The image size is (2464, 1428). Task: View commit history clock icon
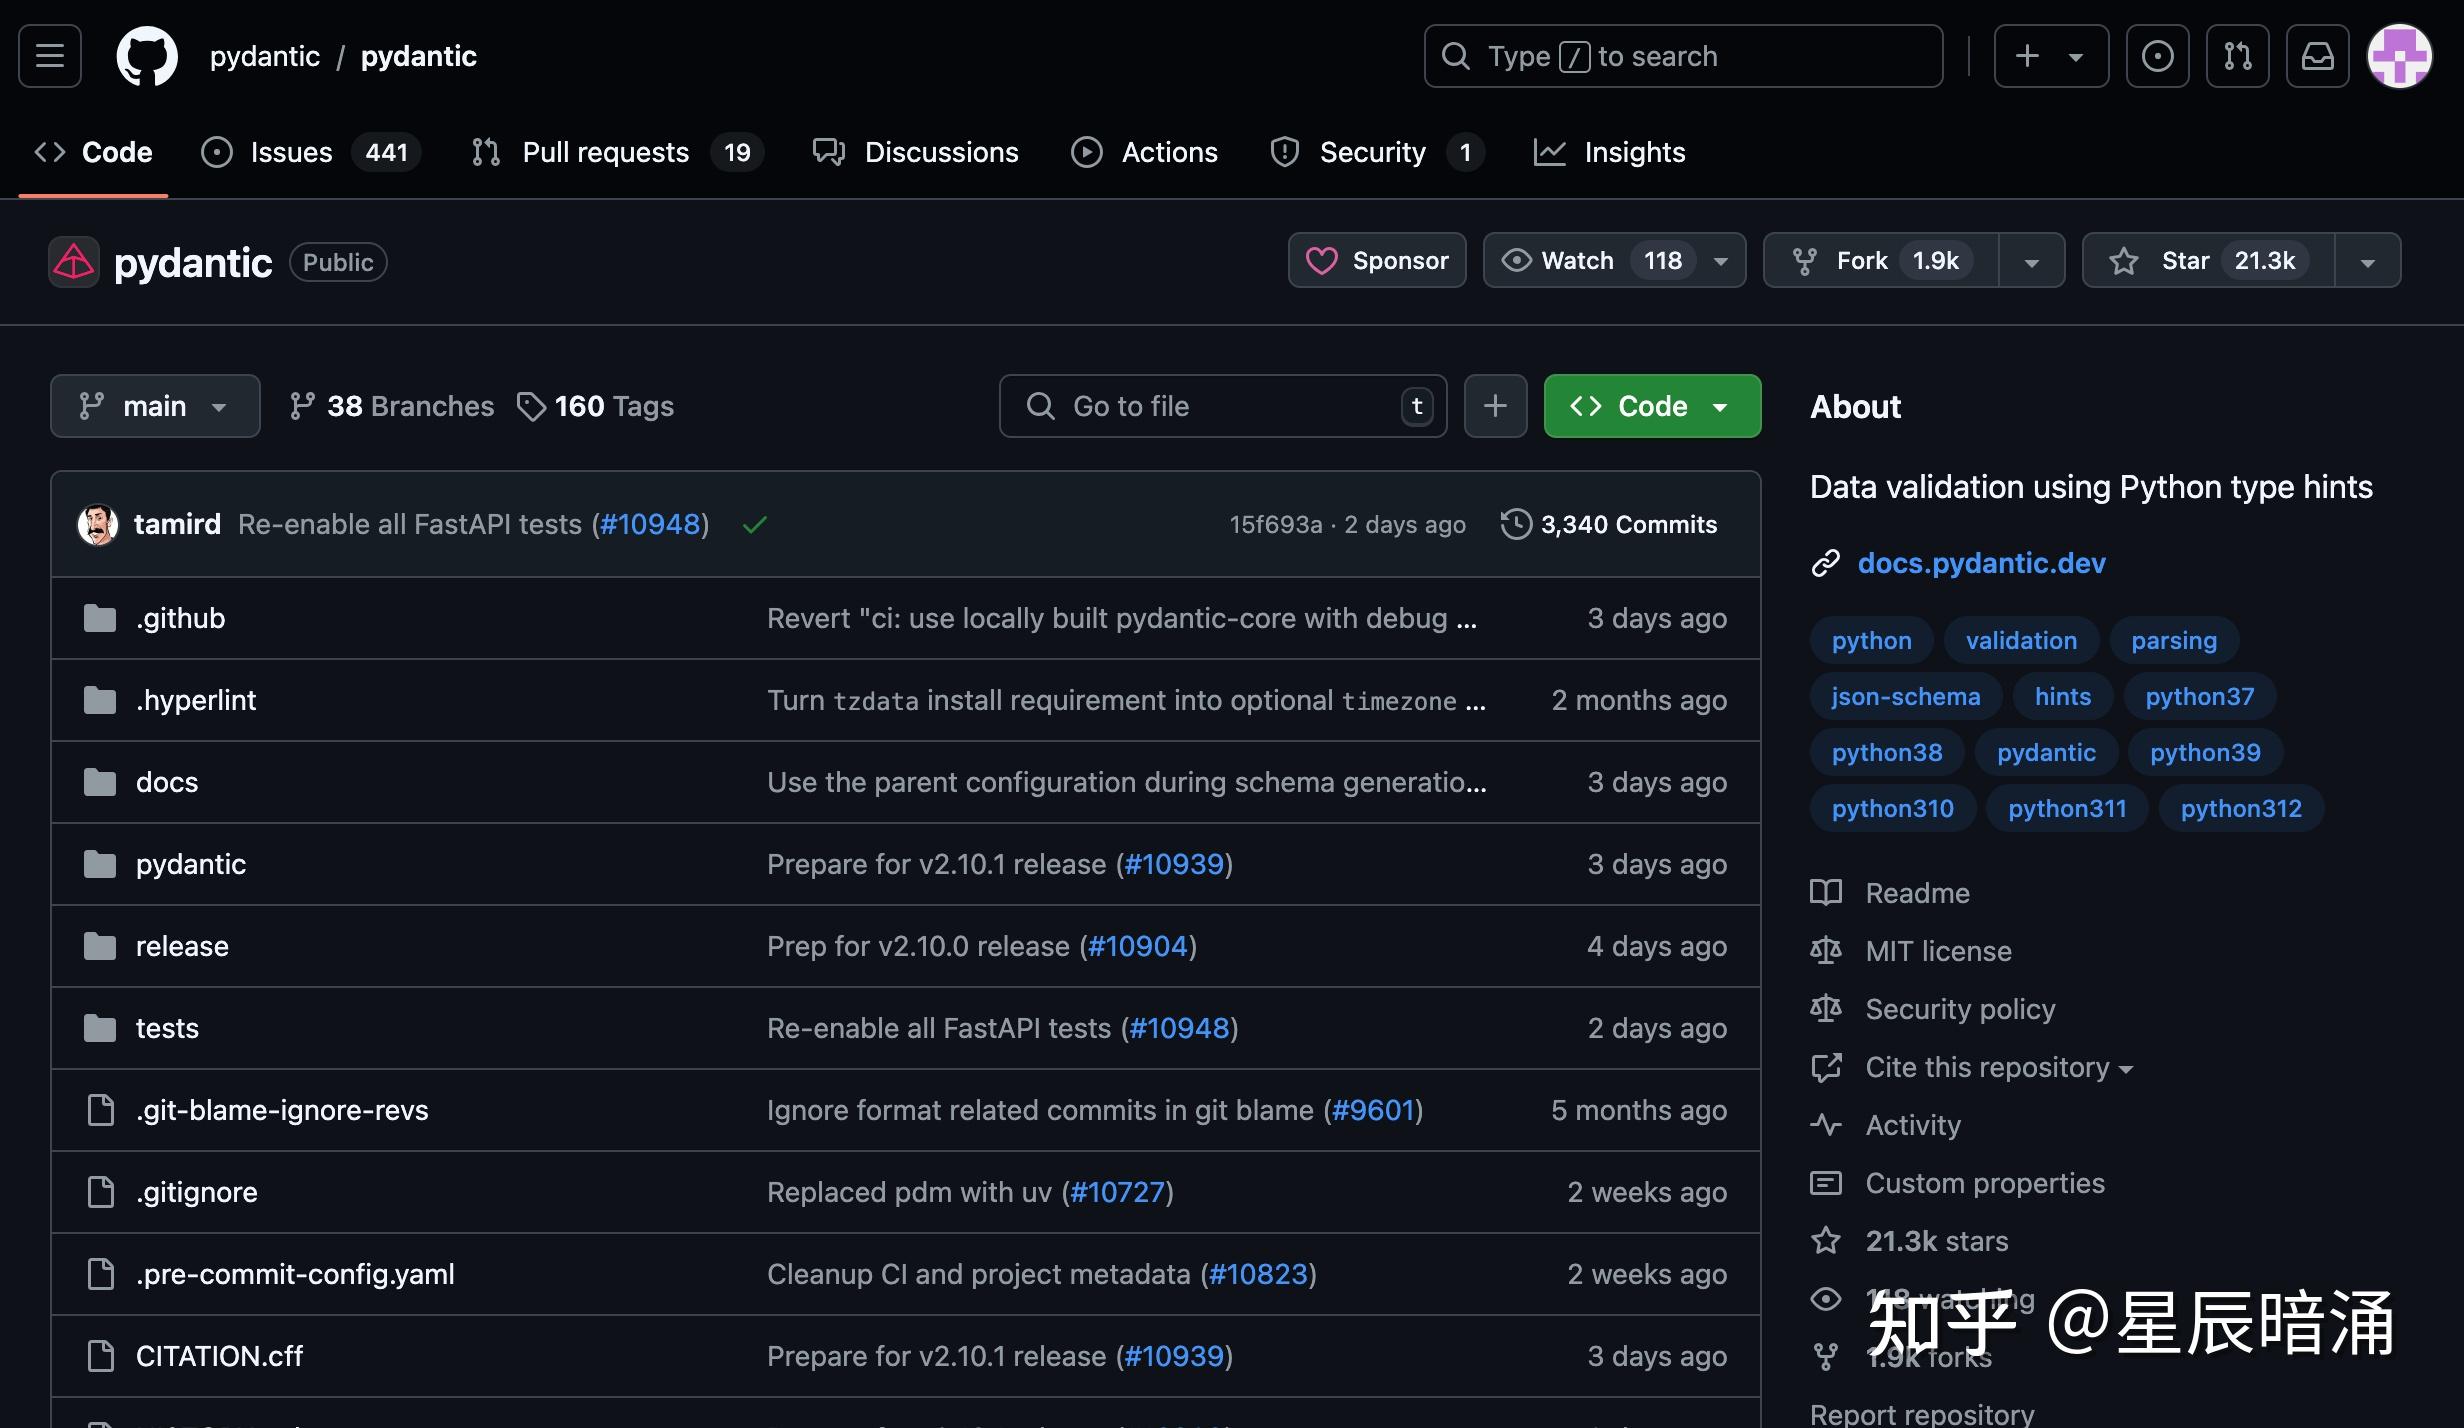[x=1515, y=524]
